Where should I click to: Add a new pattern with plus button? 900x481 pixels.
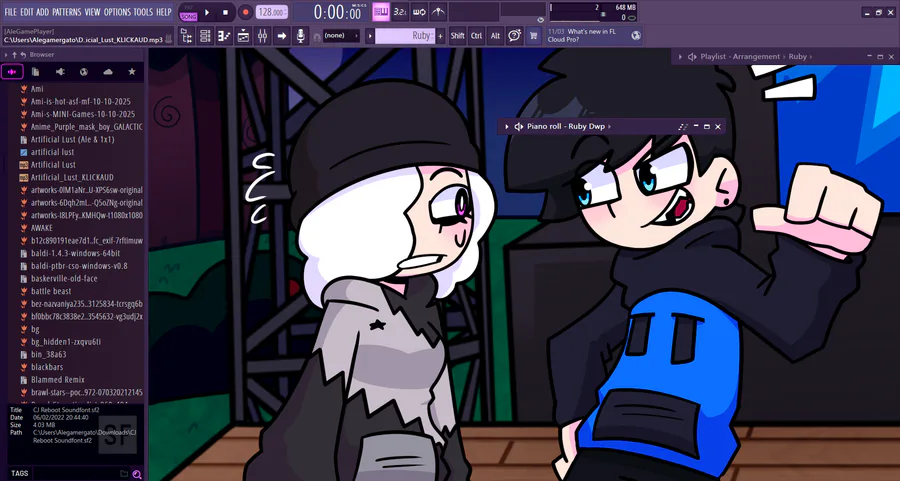440,36
